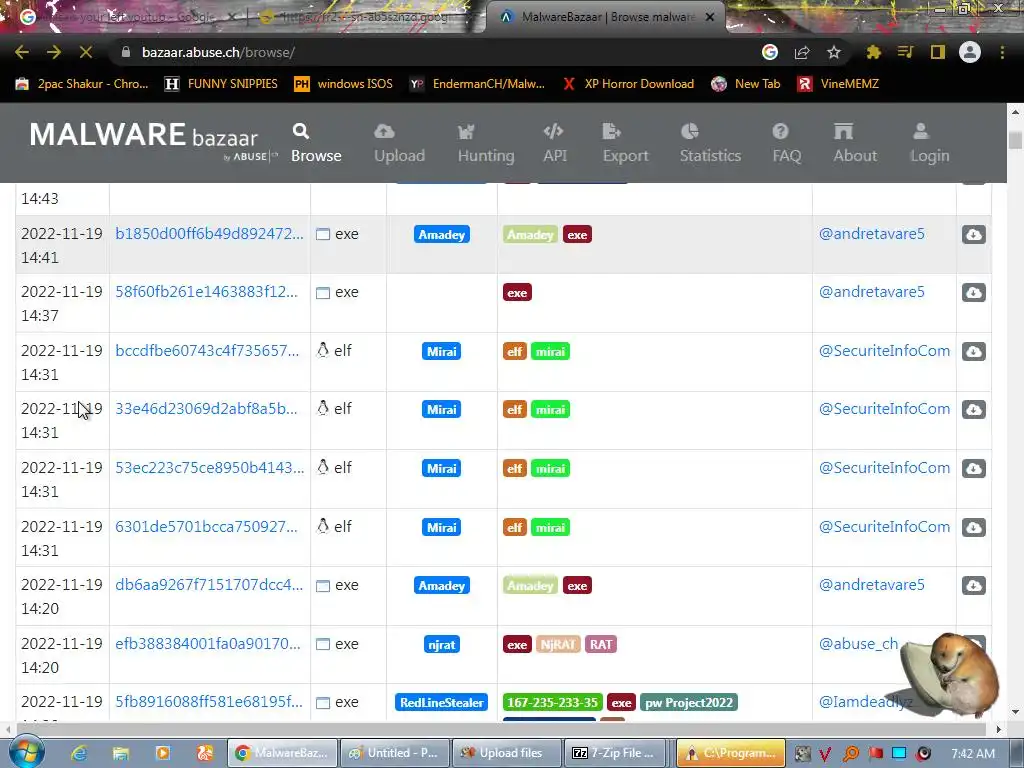Download the 33e46d23069d2abf8a5b sample

coord(973,409)
